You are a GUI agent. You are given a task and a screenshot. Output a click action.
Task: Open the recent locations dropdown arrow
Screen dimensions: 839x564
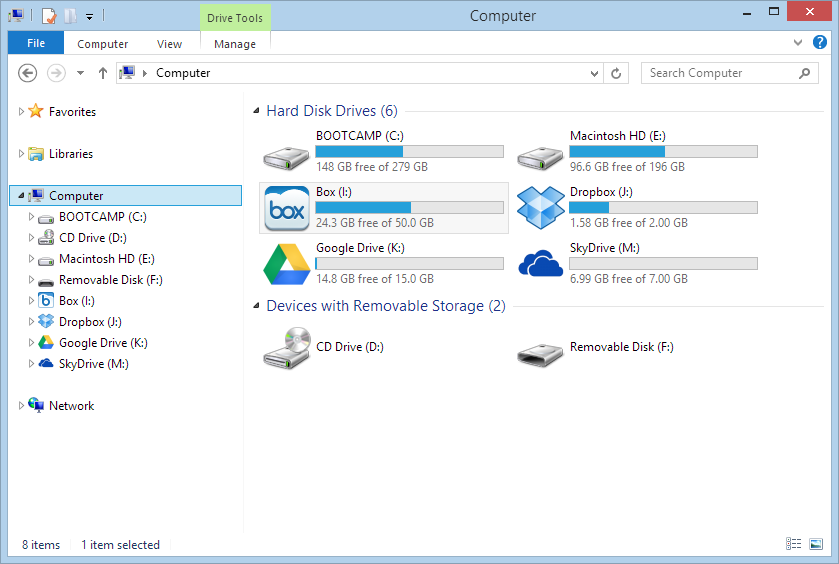80,73
